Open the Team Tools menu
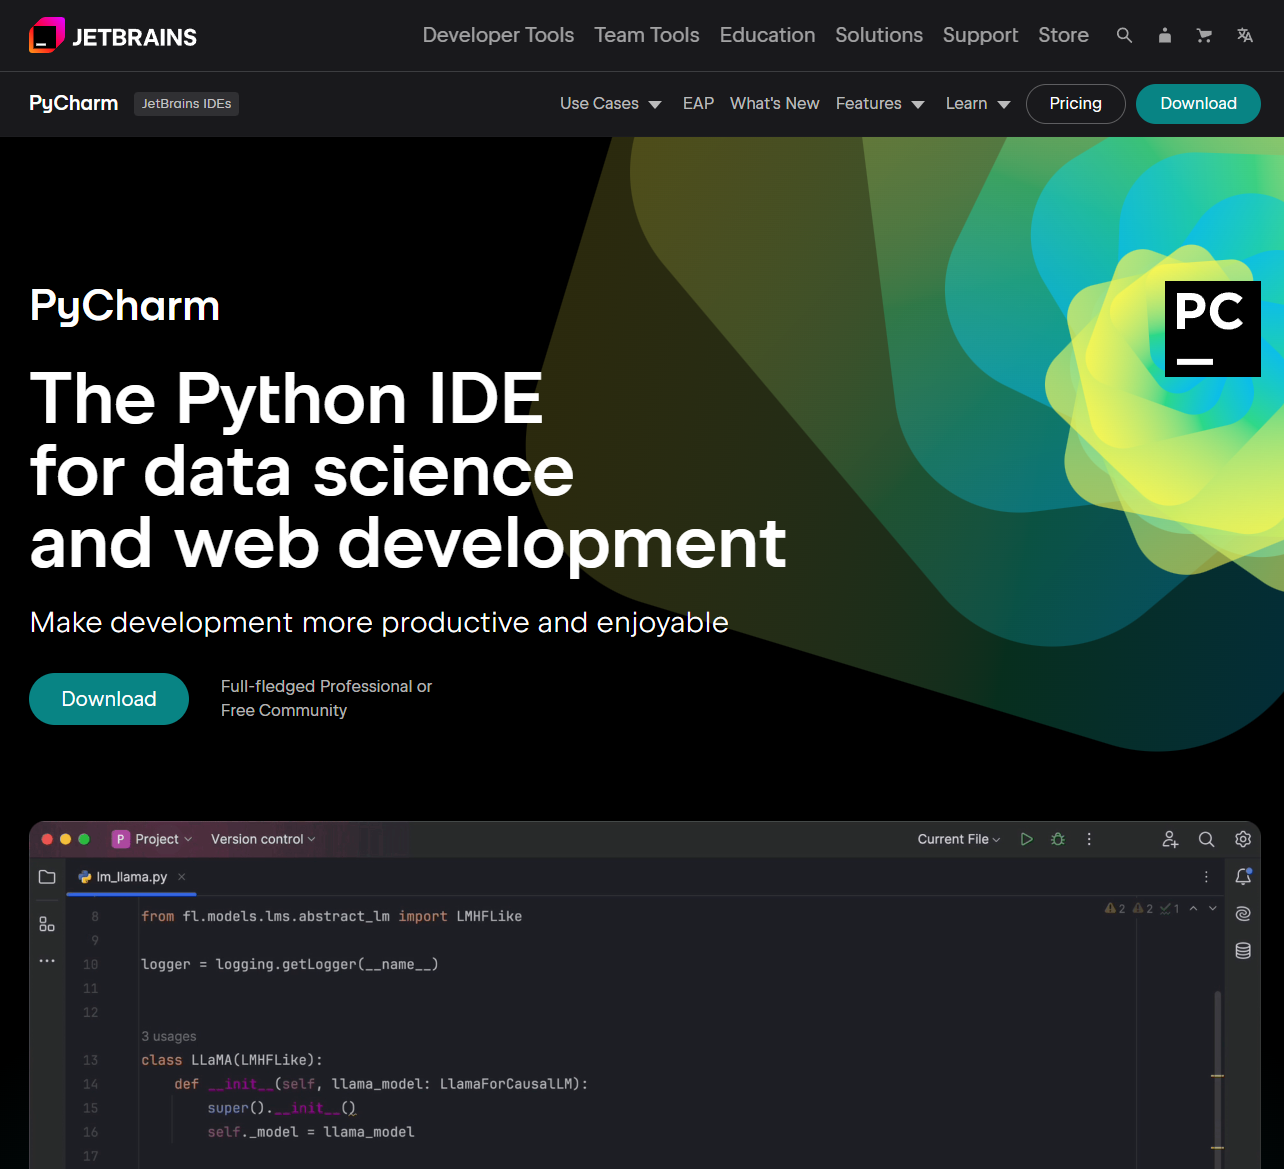The width and height of the screenshot is (1284, 1169). [647, 35]
